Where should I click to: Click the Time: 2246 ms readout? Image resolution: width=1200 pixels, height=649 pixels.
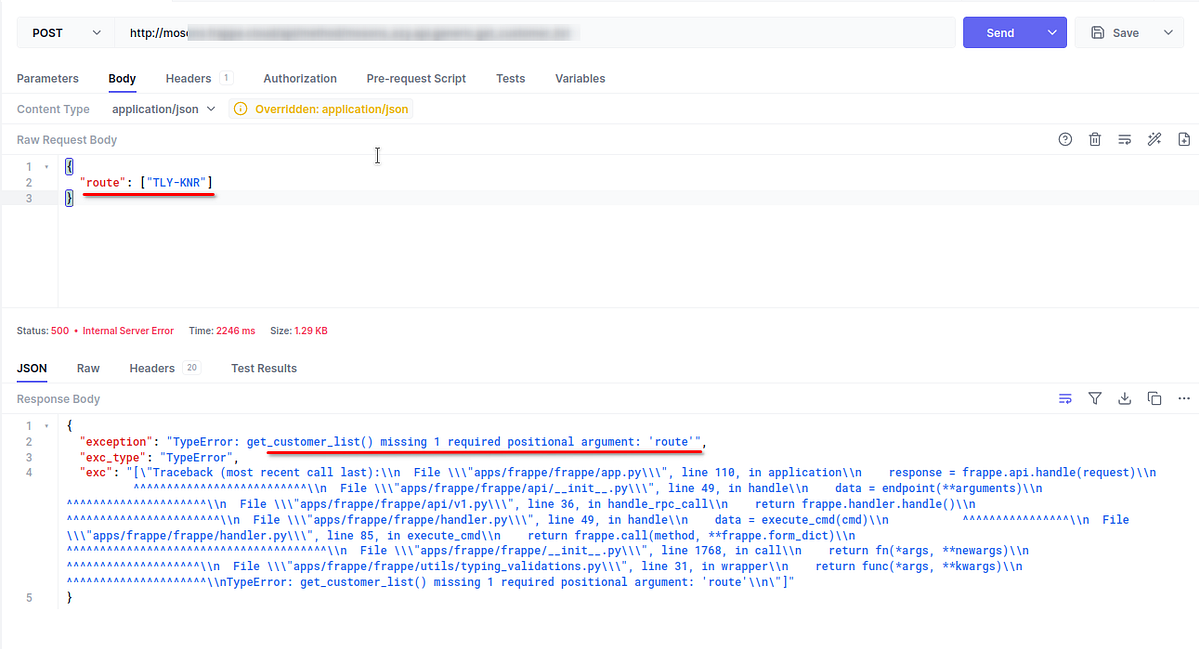click(x=222, y=330)
